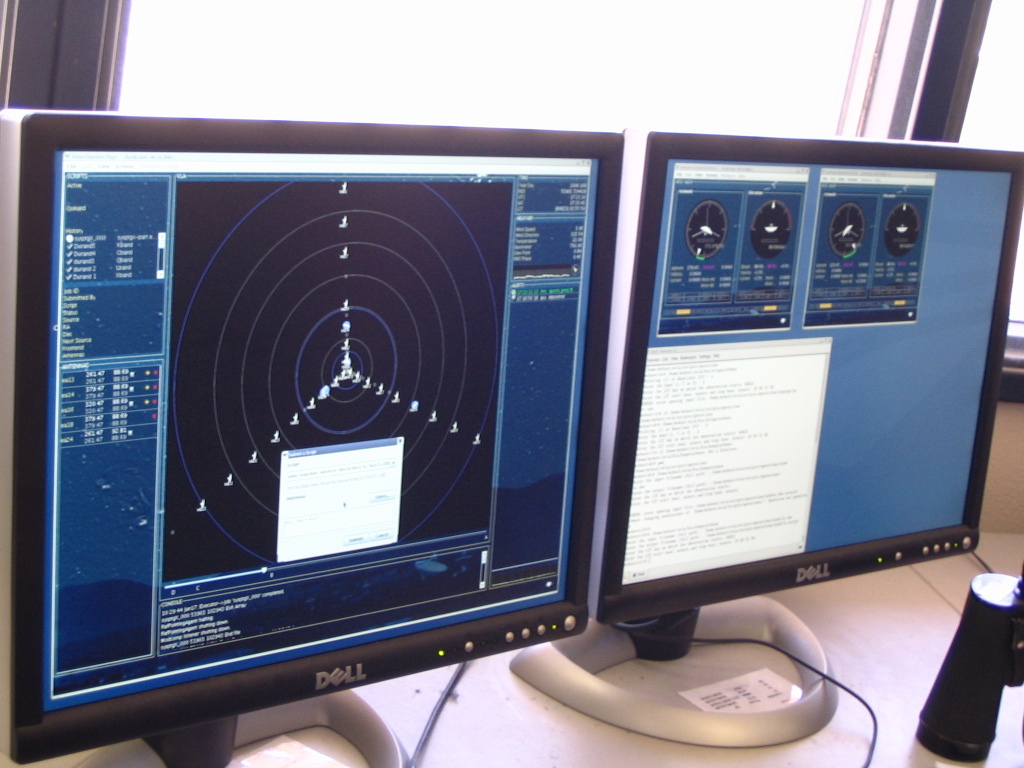
Task: Select the outermost antenna icon on southeast arm
Action: coord(477,439)
